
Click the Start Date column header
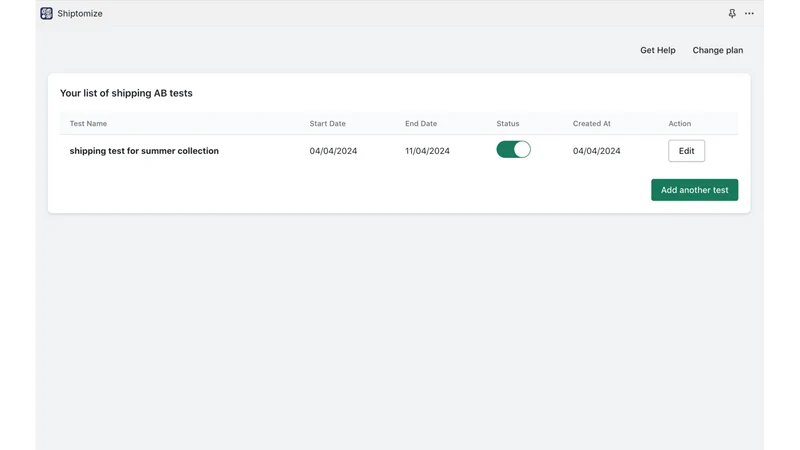(328, 123)
